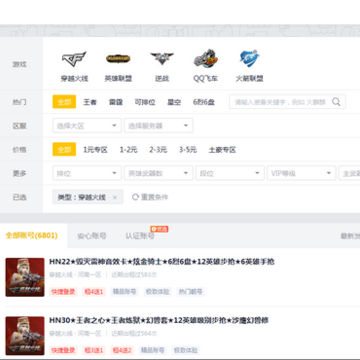360x360 pixels.
Task: Click the 近期出租过564次 text
Action: tap(134, 333)
